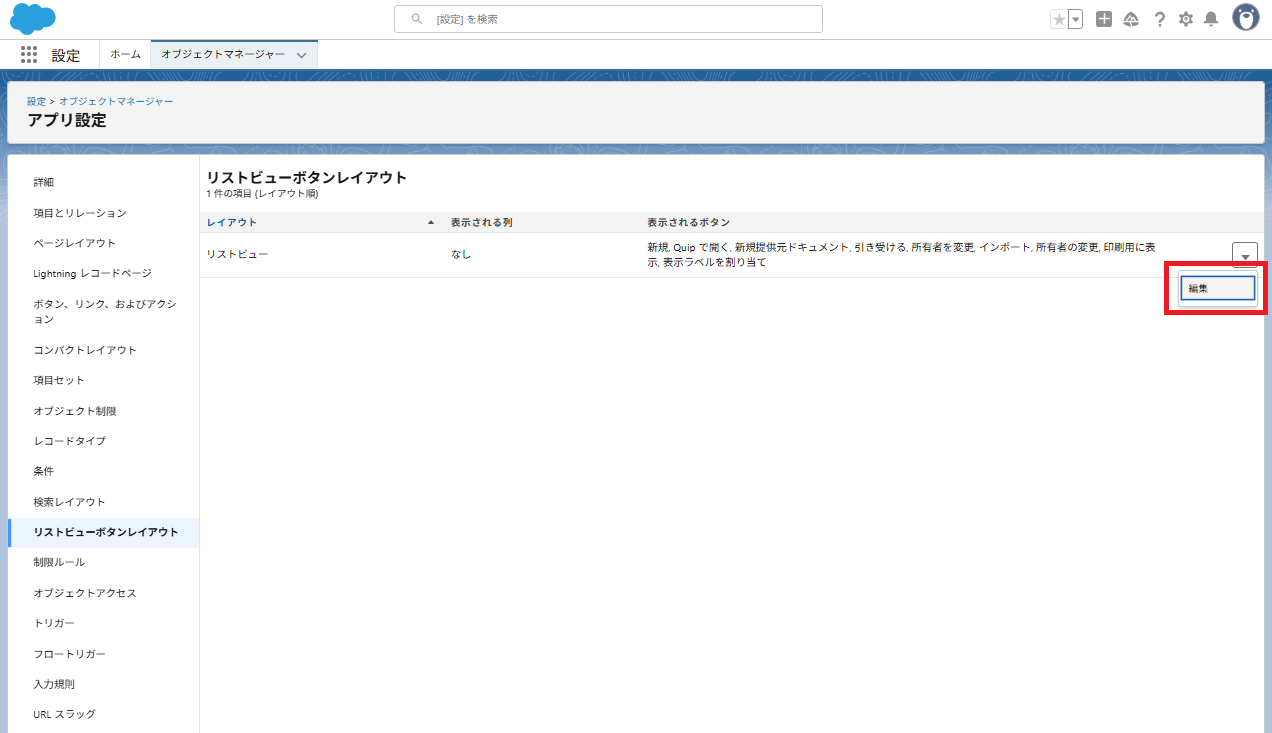The height and width of the screenshot is (733, 1272).
Task: Switch to the ホーム tab
Action: pos(125,55)
